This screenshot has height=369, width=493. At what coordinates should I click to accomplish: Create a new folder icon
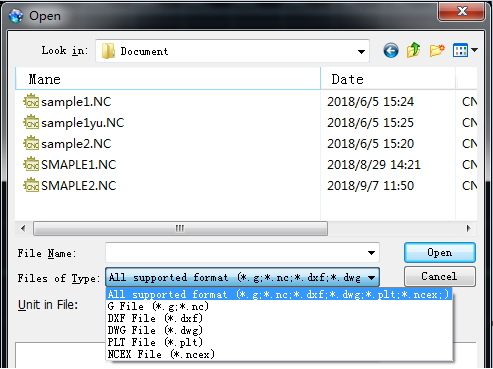pyautogui.click(x=437, y=51)
